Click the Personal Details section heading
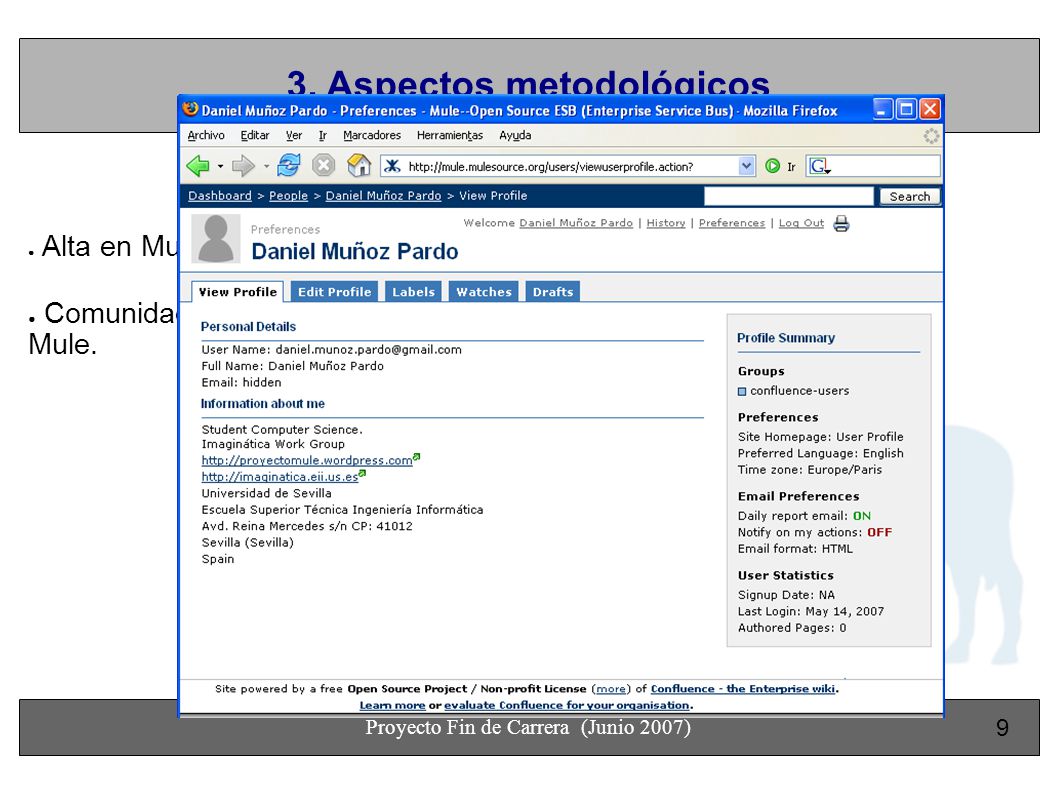 [248, 327]
